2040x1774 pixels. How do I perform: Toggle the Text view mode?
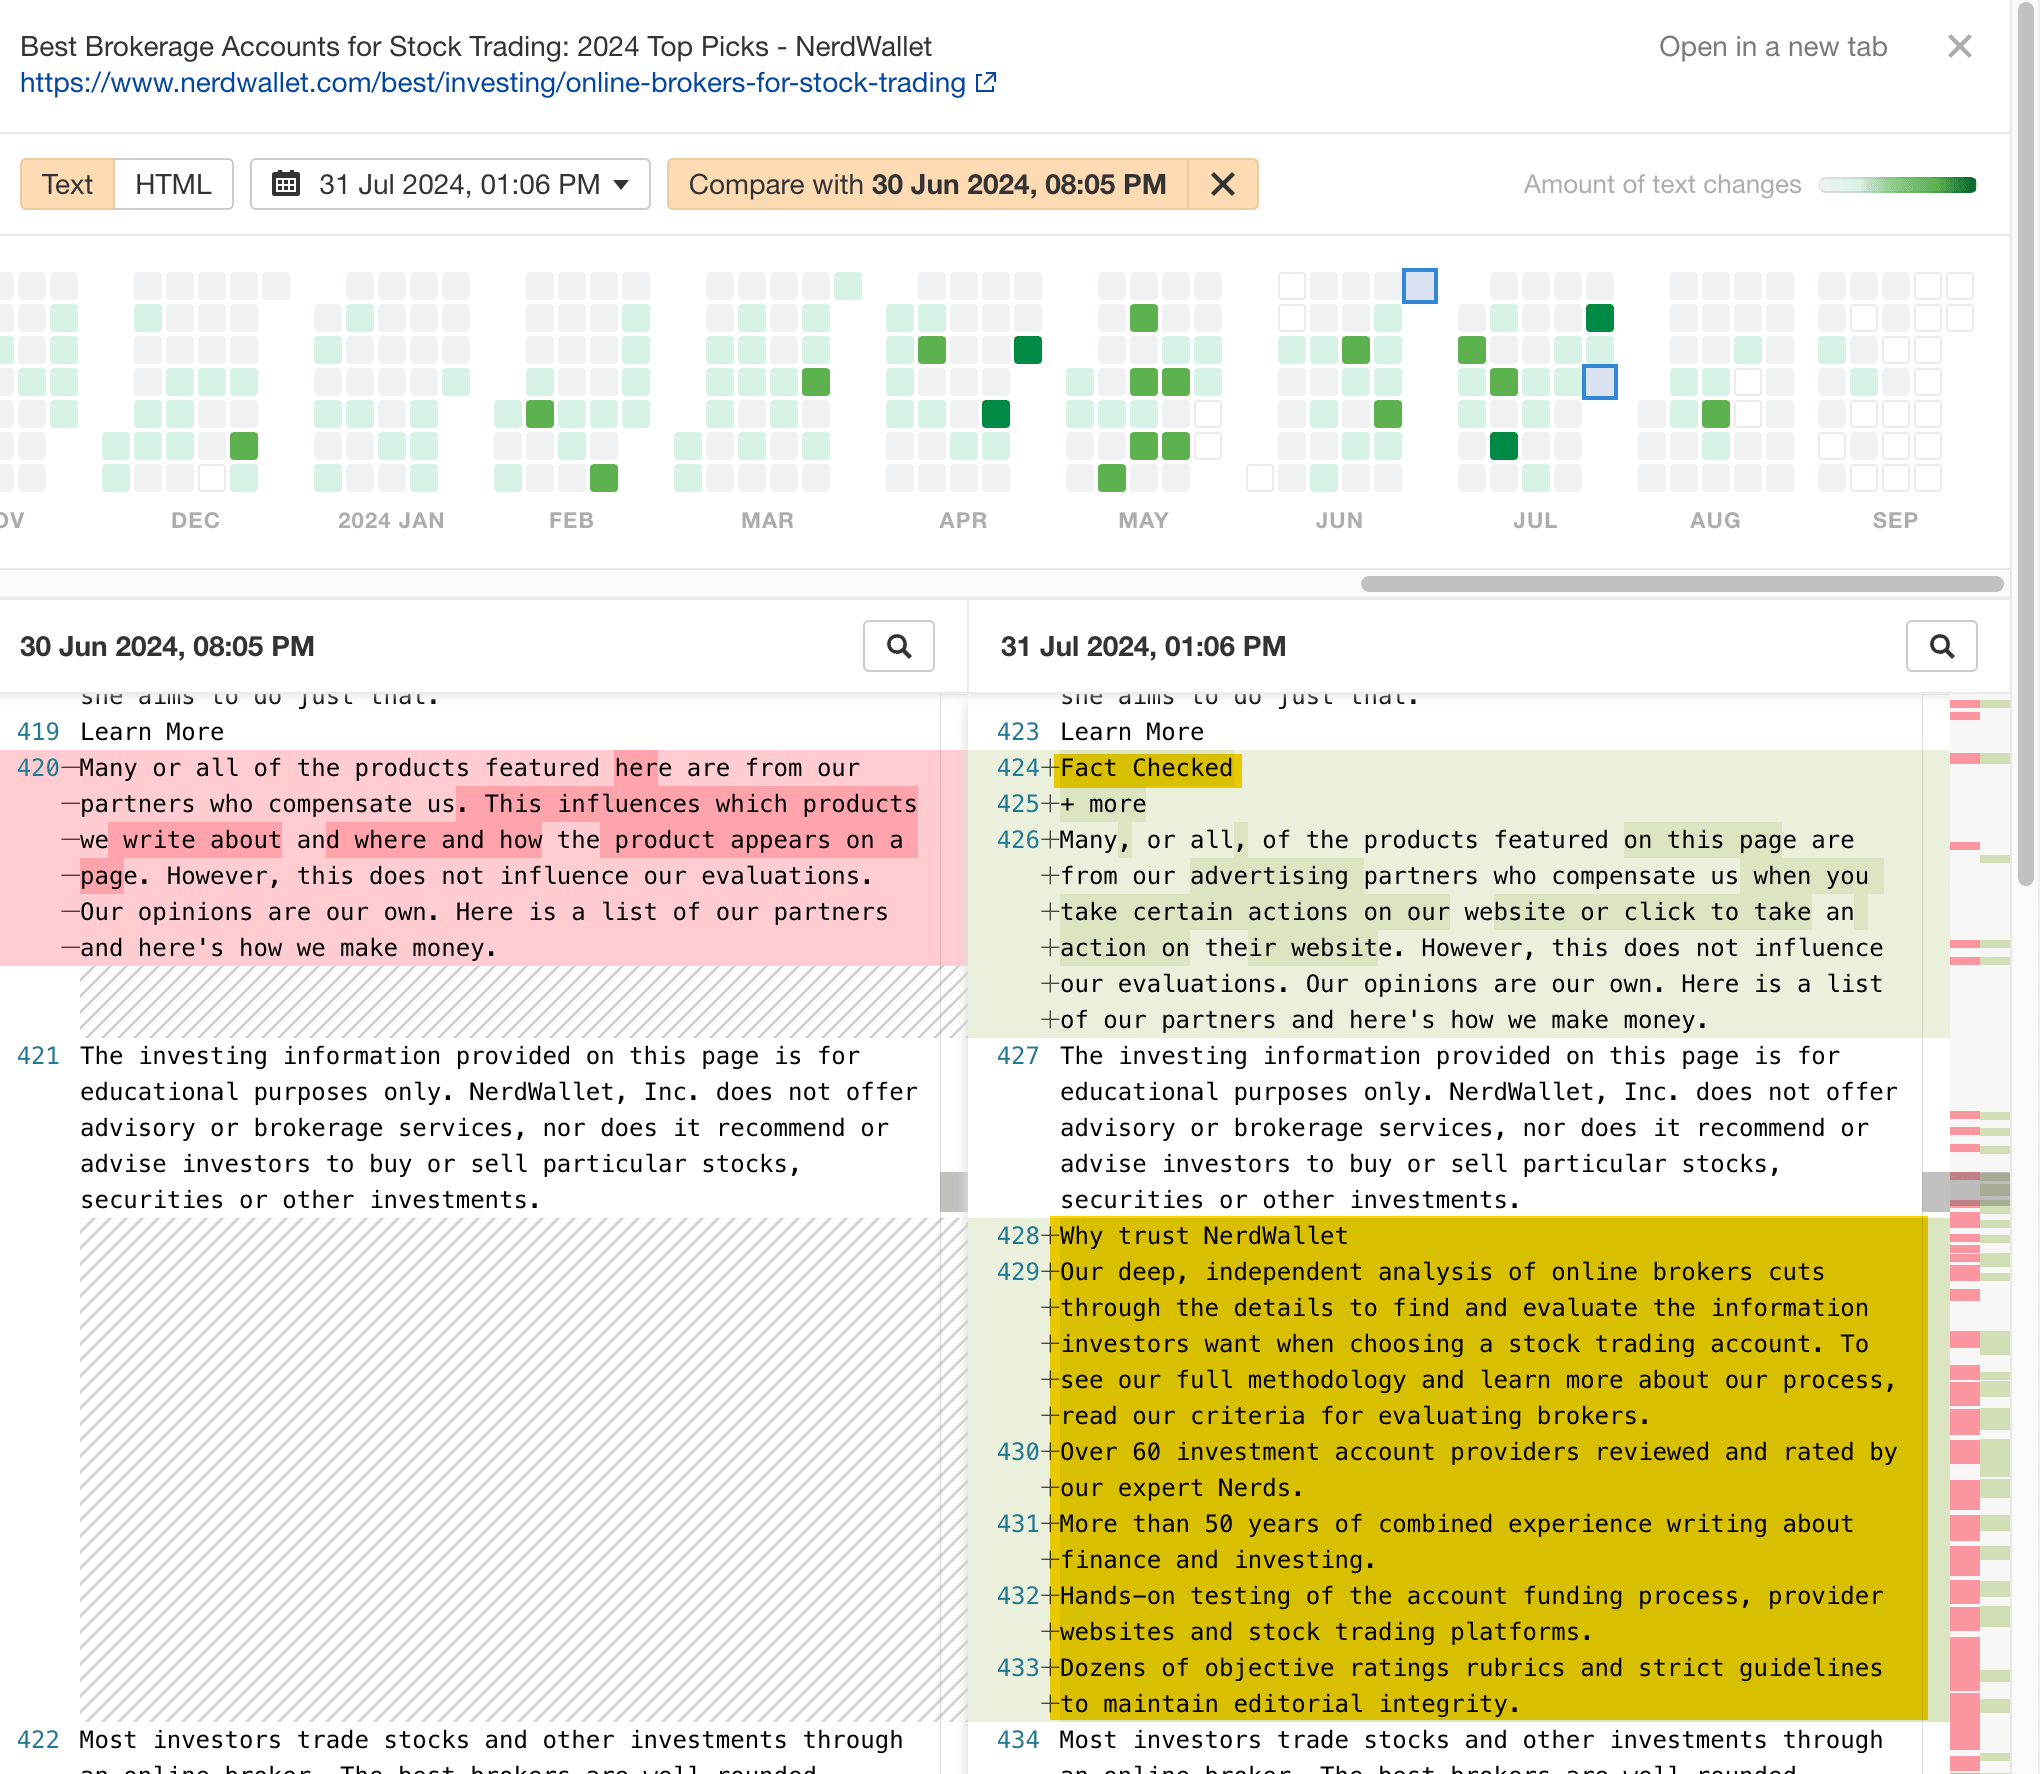tap(66, 184)
